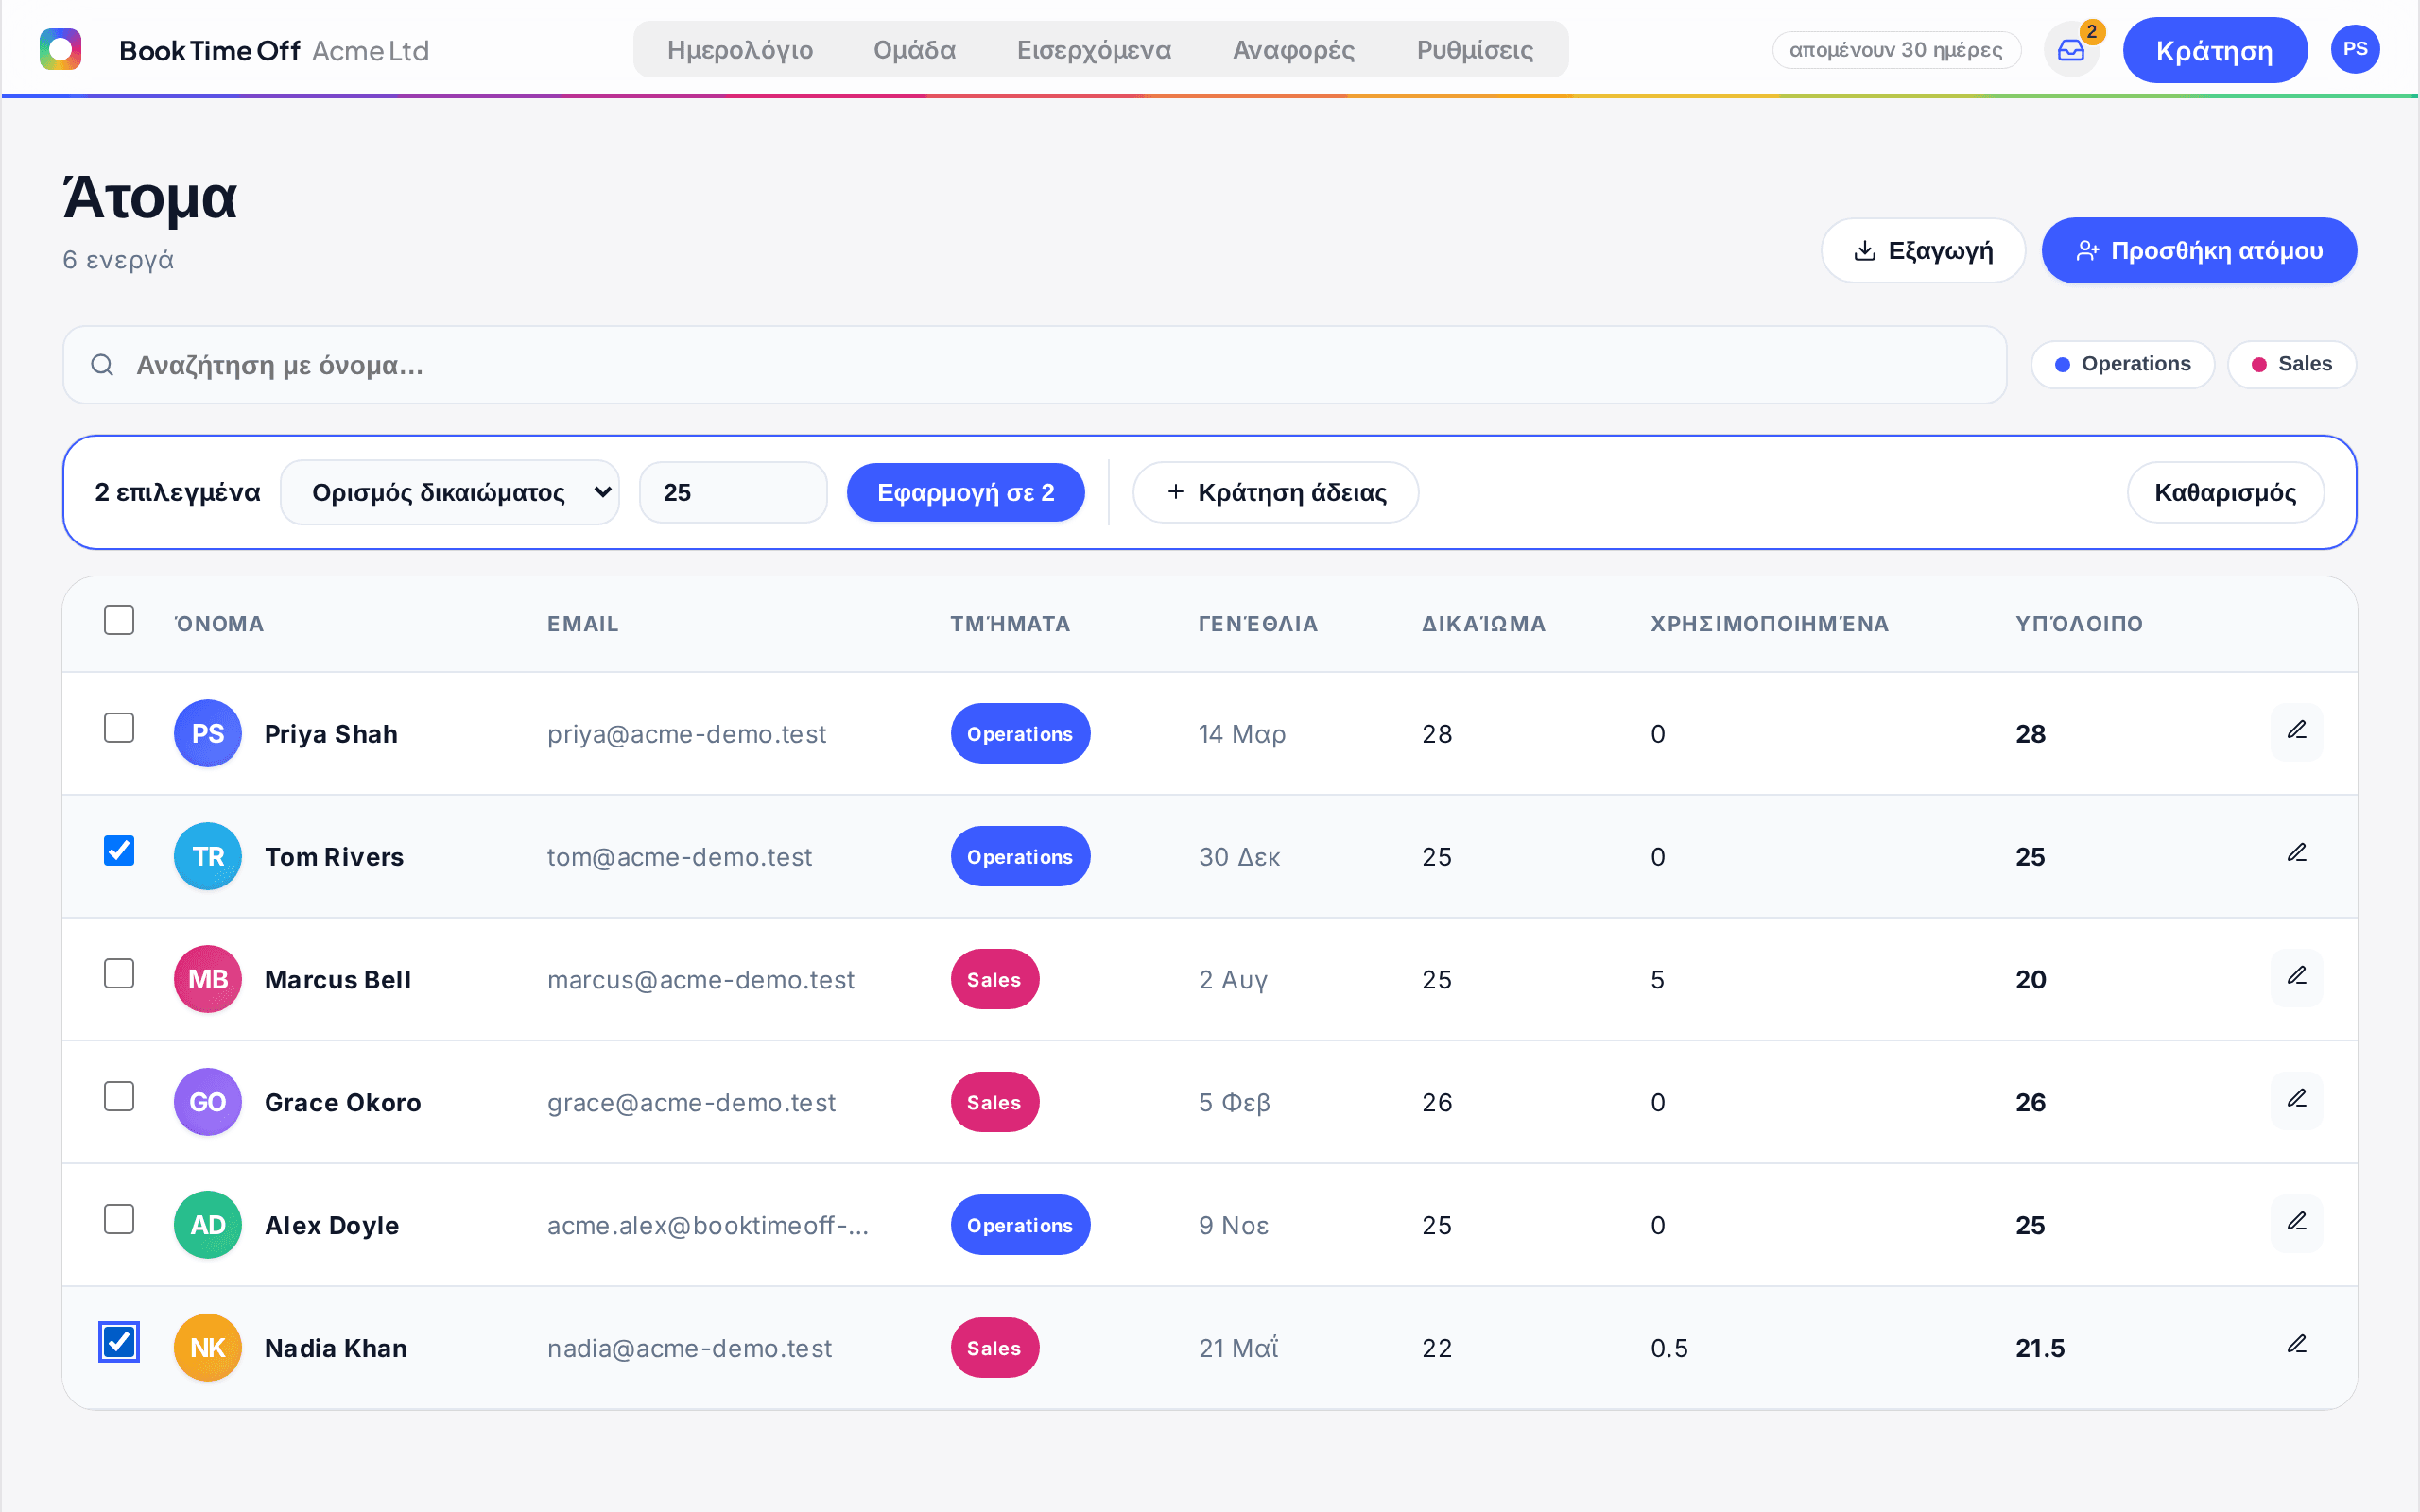
Task: Open edit icon on Nadia Khan's row
Action: [2297, 1345]
